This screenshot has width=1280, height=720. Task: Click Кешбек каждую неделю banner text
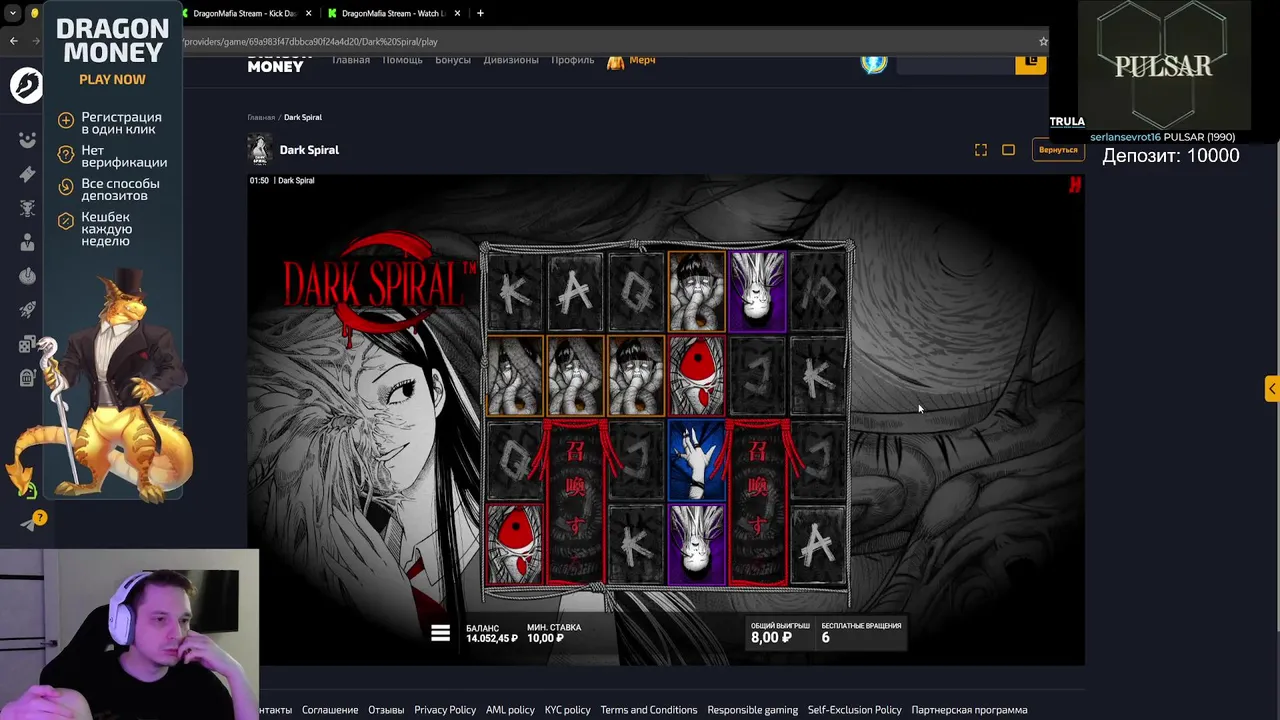coord(106,229)
